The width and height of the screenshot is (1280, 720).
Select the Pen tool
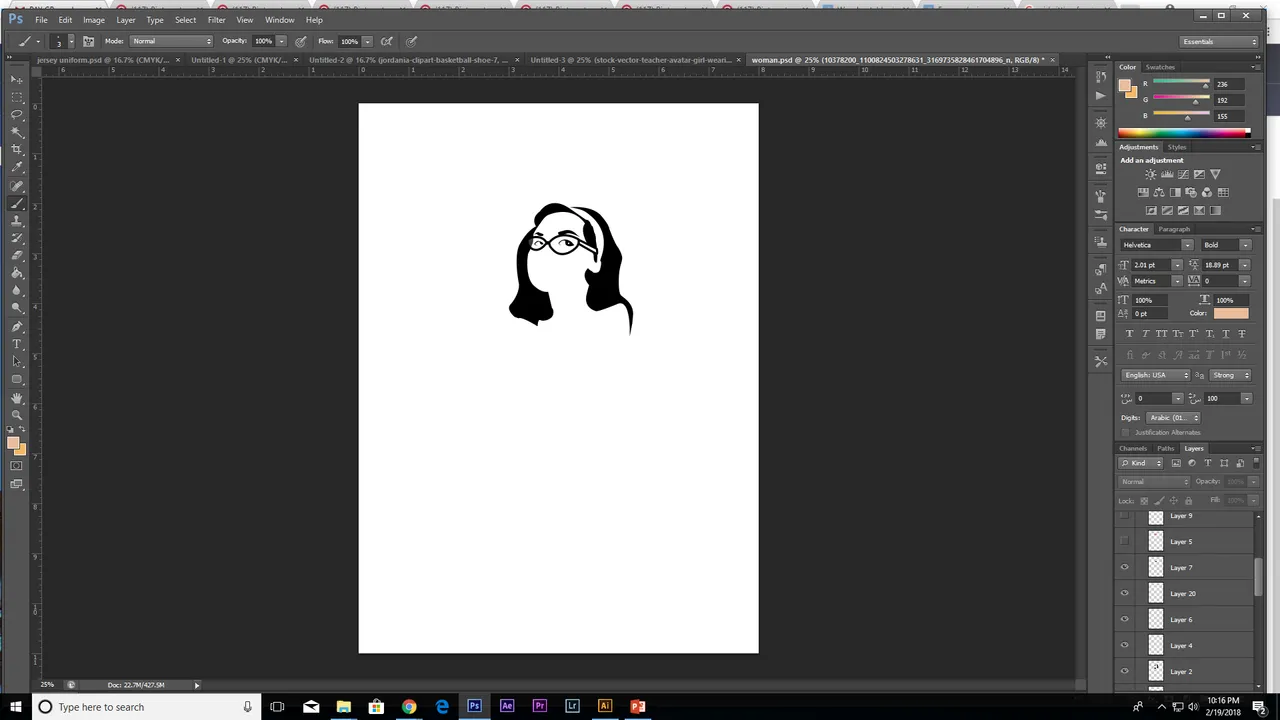point(17,327)
